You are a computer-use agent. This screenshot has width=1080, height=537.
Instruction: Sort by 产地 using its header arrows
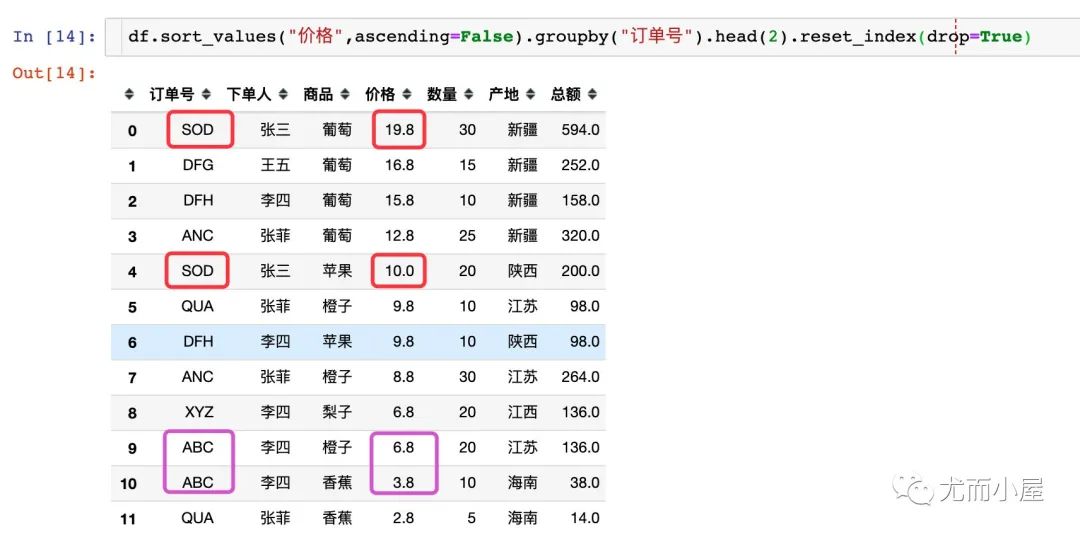point(530,95)
